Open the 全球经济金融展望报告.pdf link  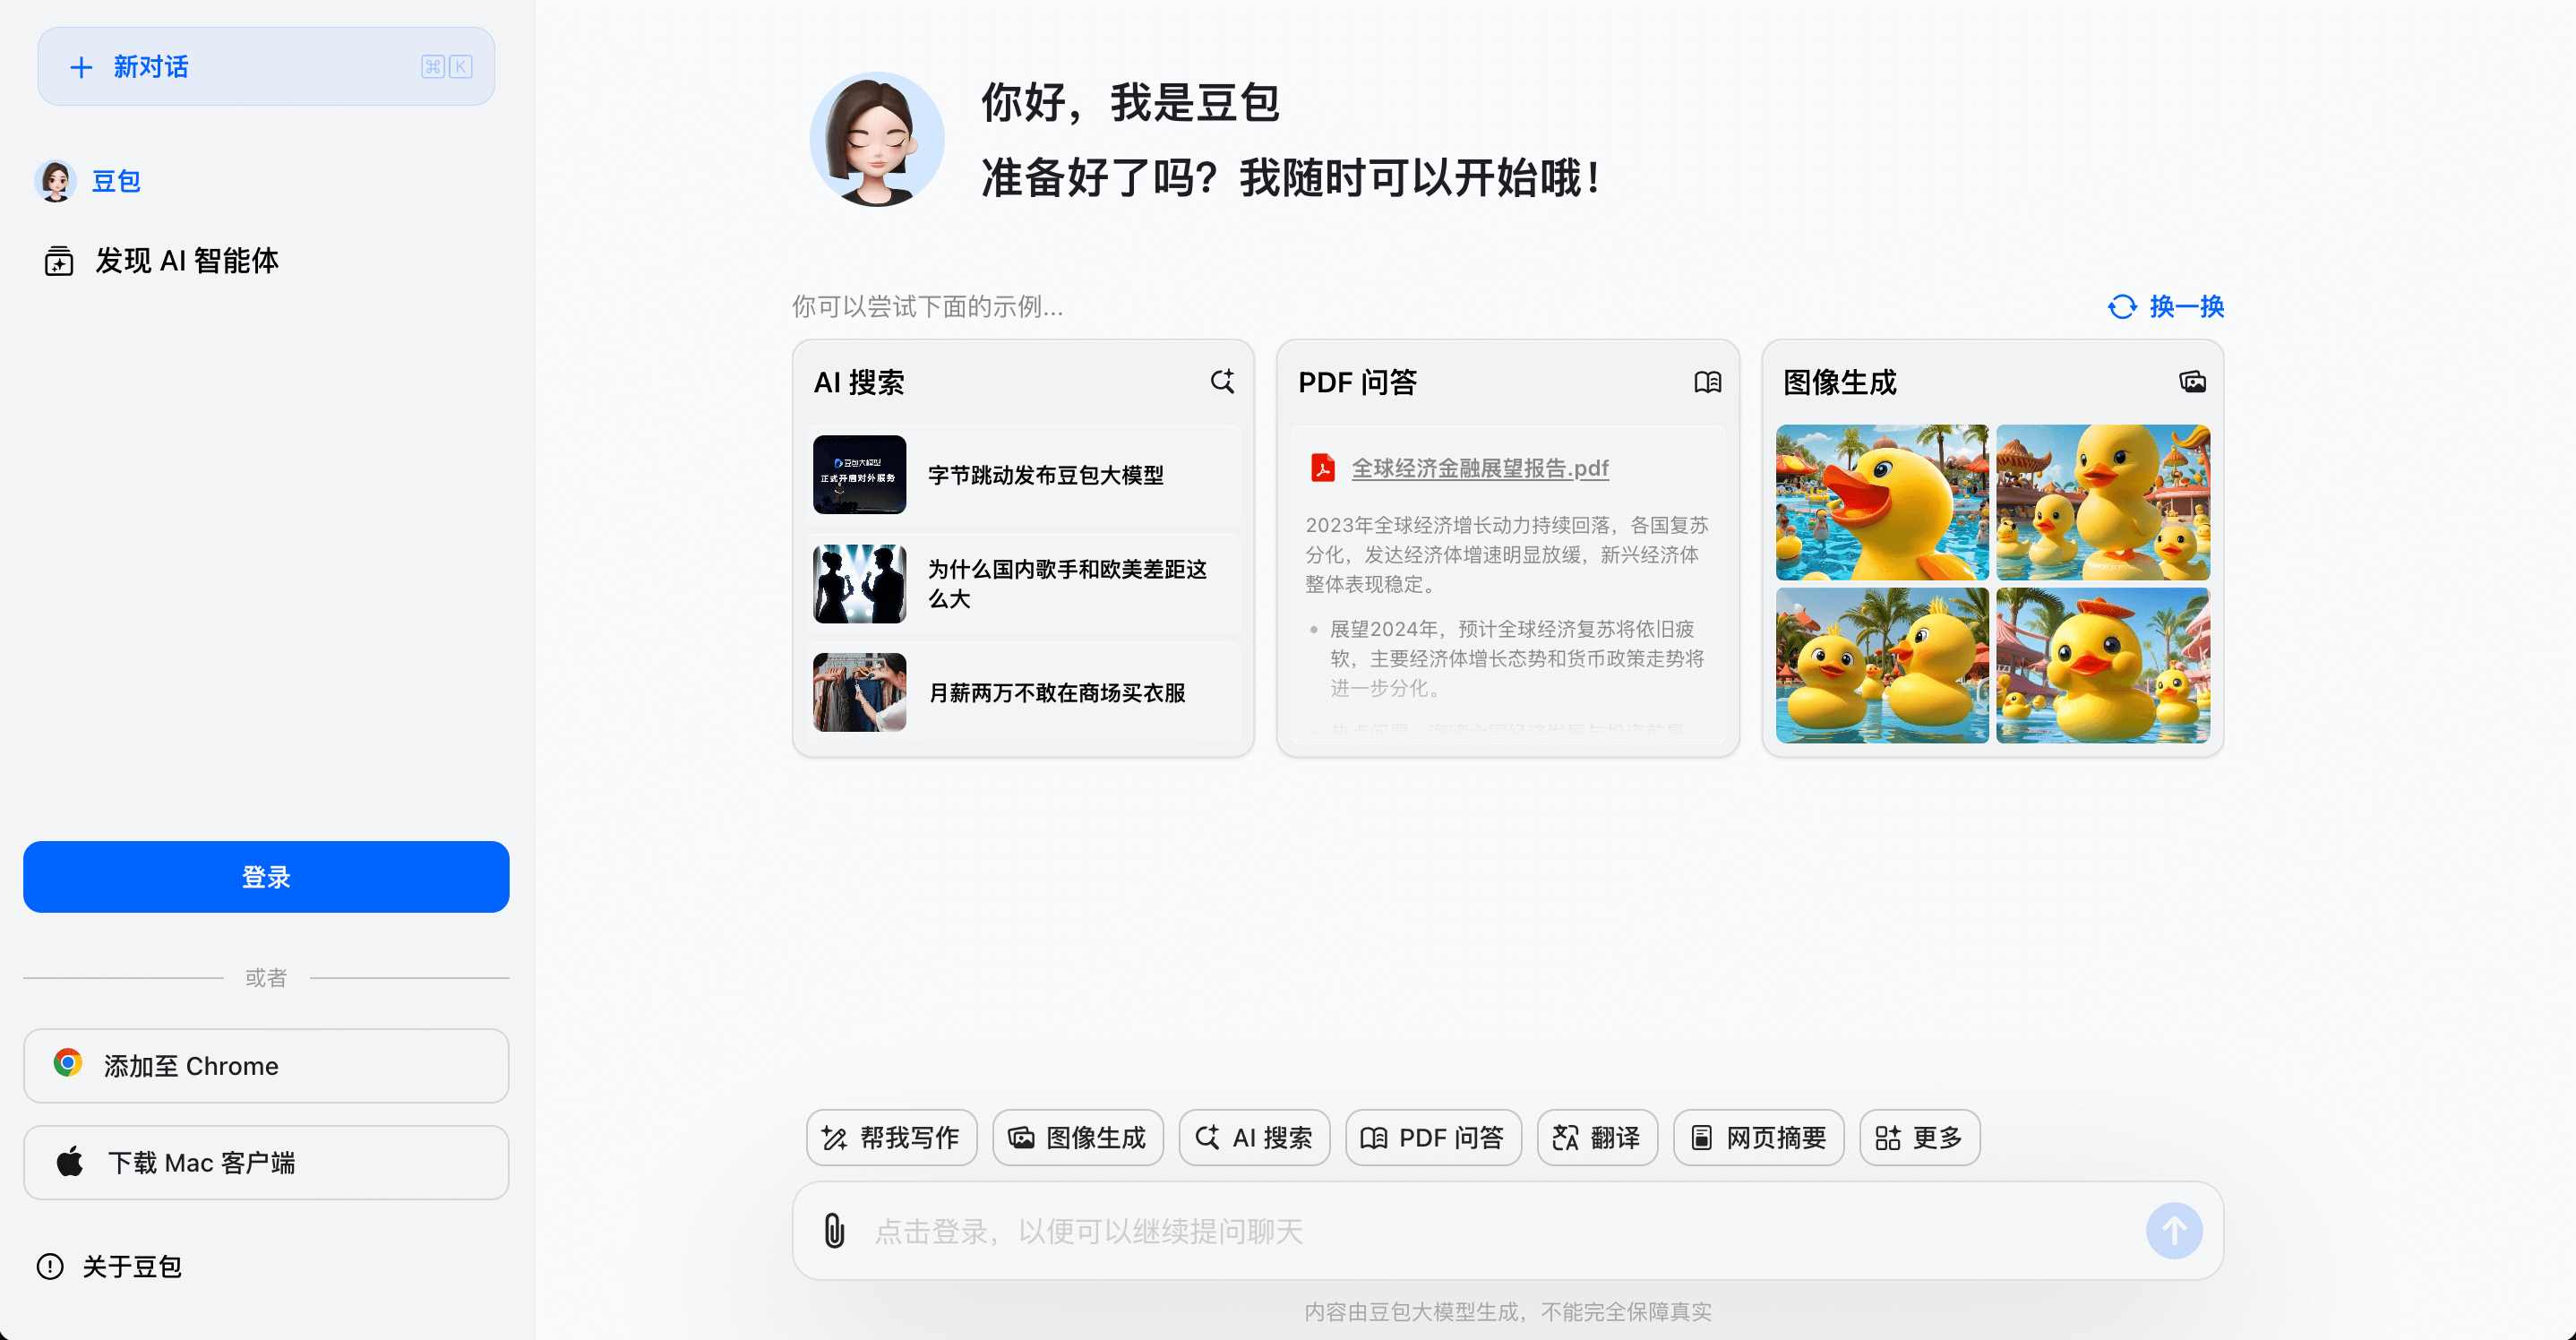1480,467
